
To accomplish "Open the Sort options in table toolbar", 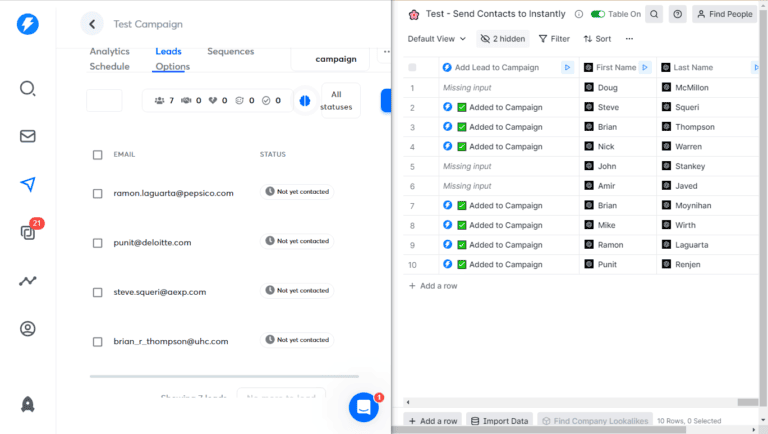I will [x=597, y=39].
